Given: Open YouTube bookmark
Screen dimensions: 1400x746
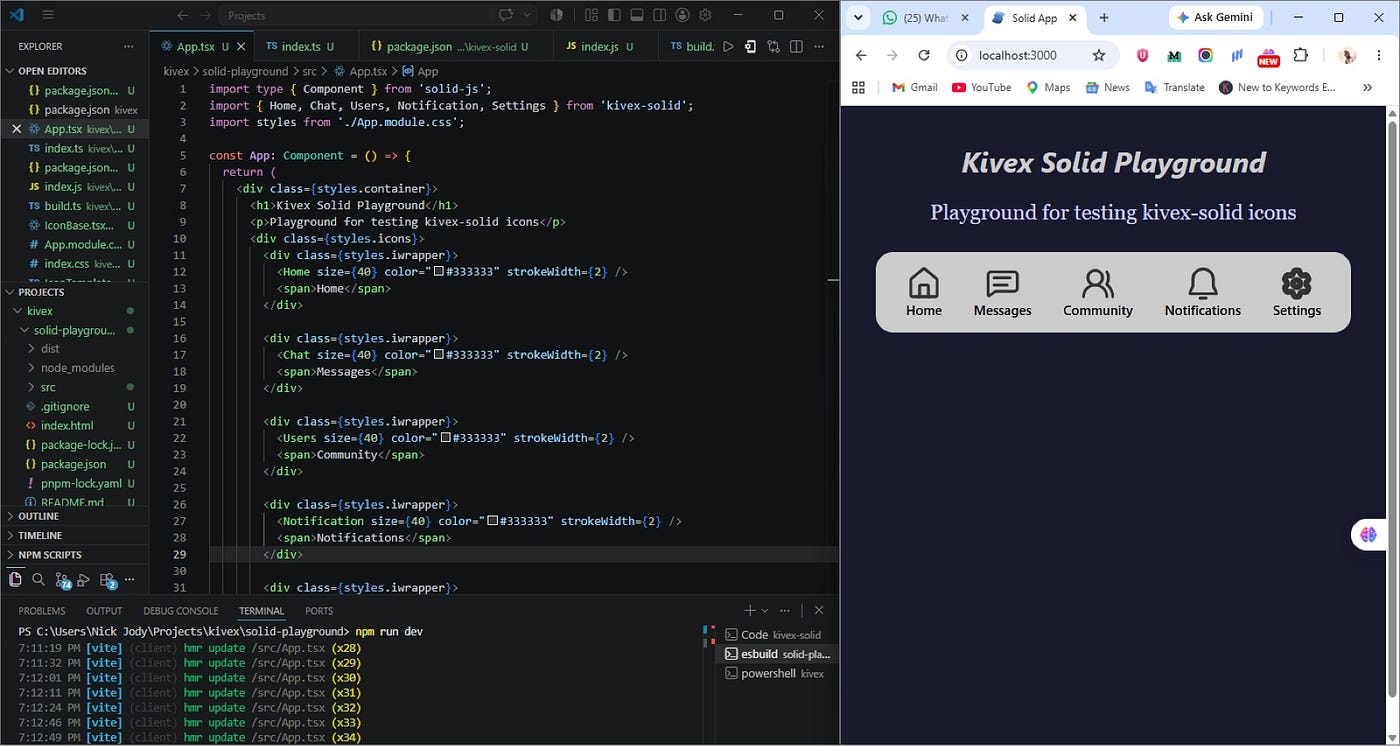Looking at the screenshot, I should click(982, 87).
